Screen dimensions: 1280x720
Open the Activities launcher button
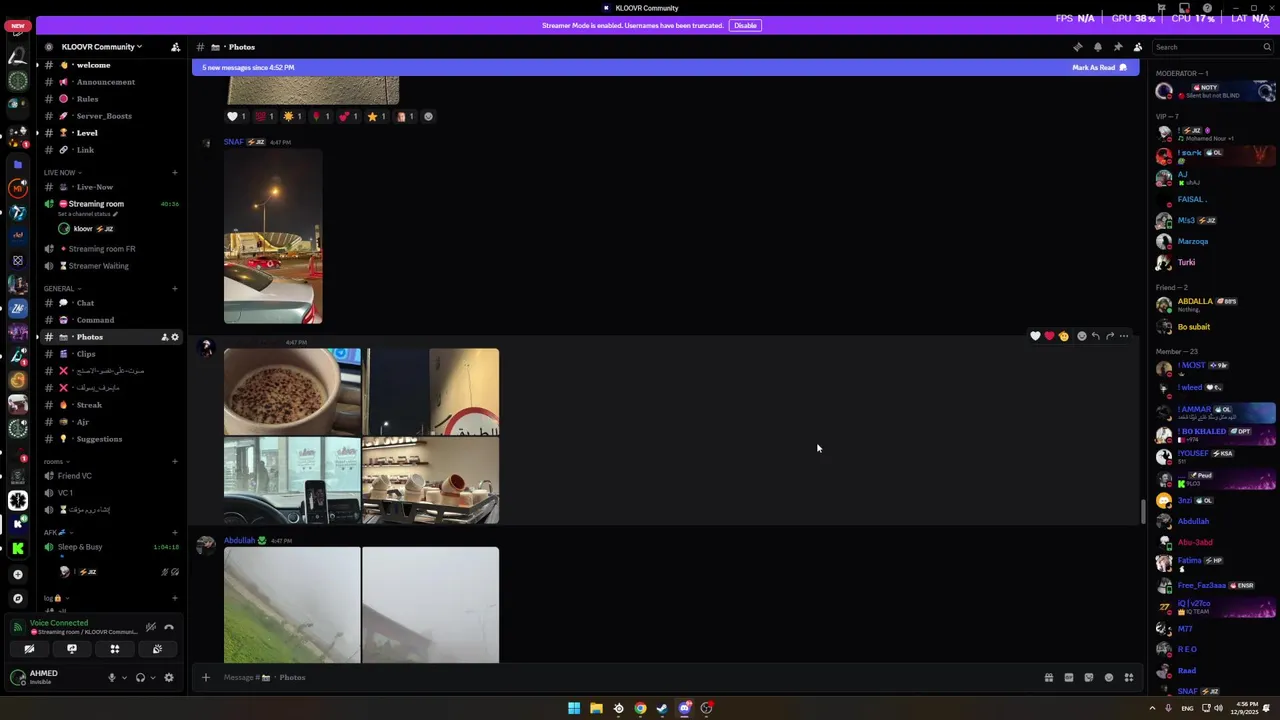[115, 649]
